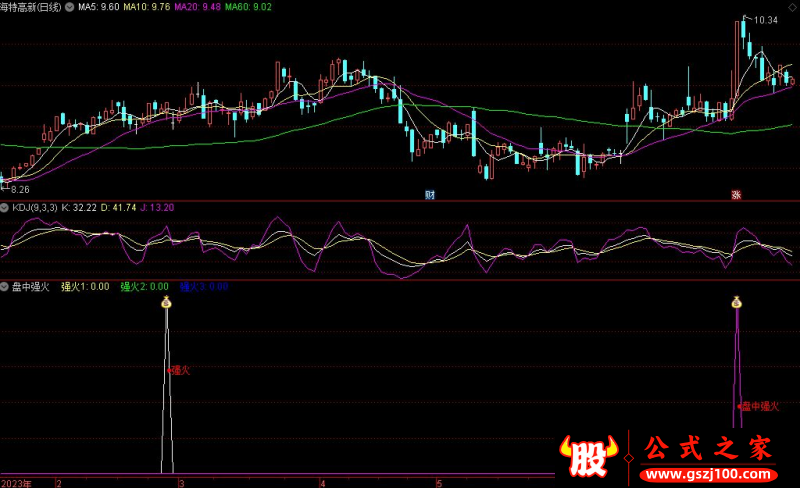Screen dimensions: 800x488
Task: Click the 涨 marker below the price chart
Action: pyautogui.click(x=736, y=194)
